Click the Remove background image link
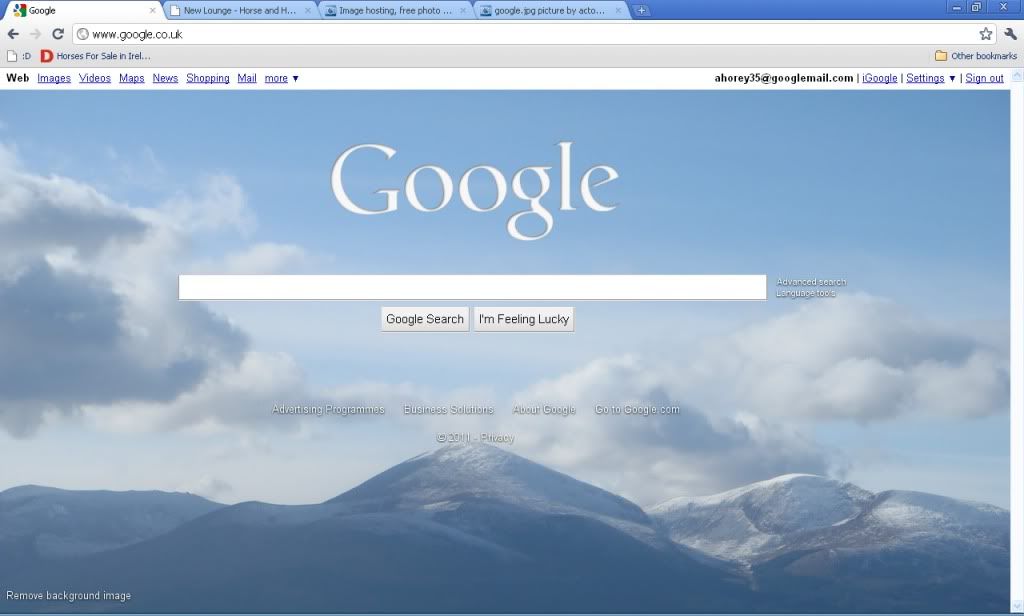This screenshot has width=1024, height=616. pos(68,596)
